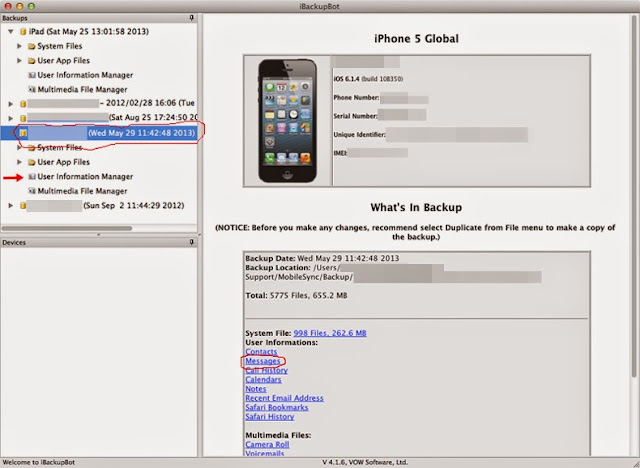
Task: Collapse the iPad backup tree node
Action: [11, 31]
